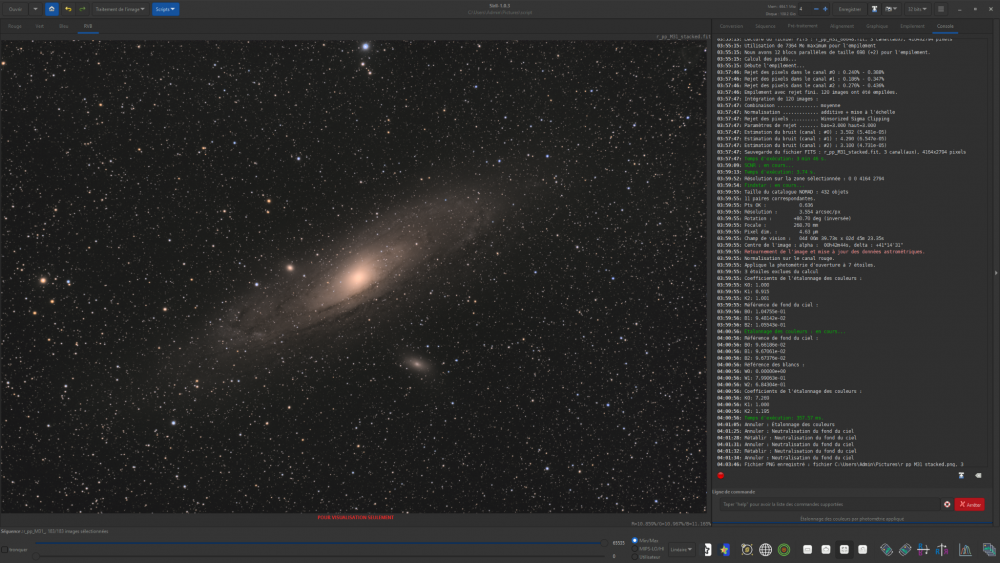Clear the console output icon
This screenshot has height=563, width=1000.
coord(978,476)
